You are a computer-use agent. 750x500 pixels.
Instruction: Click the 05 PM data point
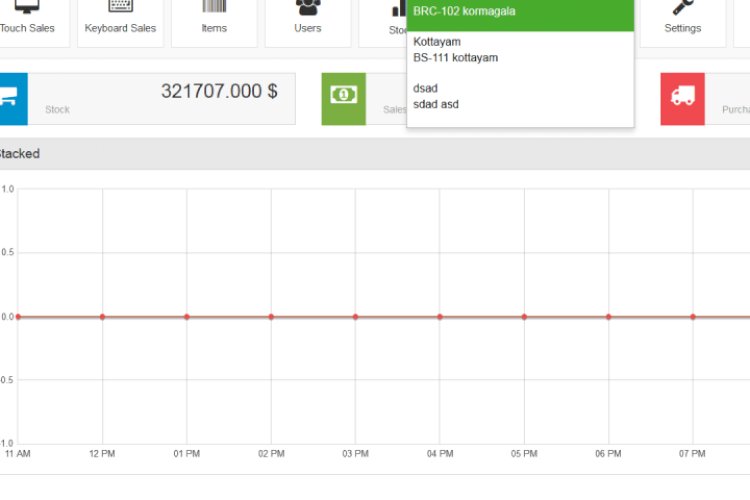point(524,317)
